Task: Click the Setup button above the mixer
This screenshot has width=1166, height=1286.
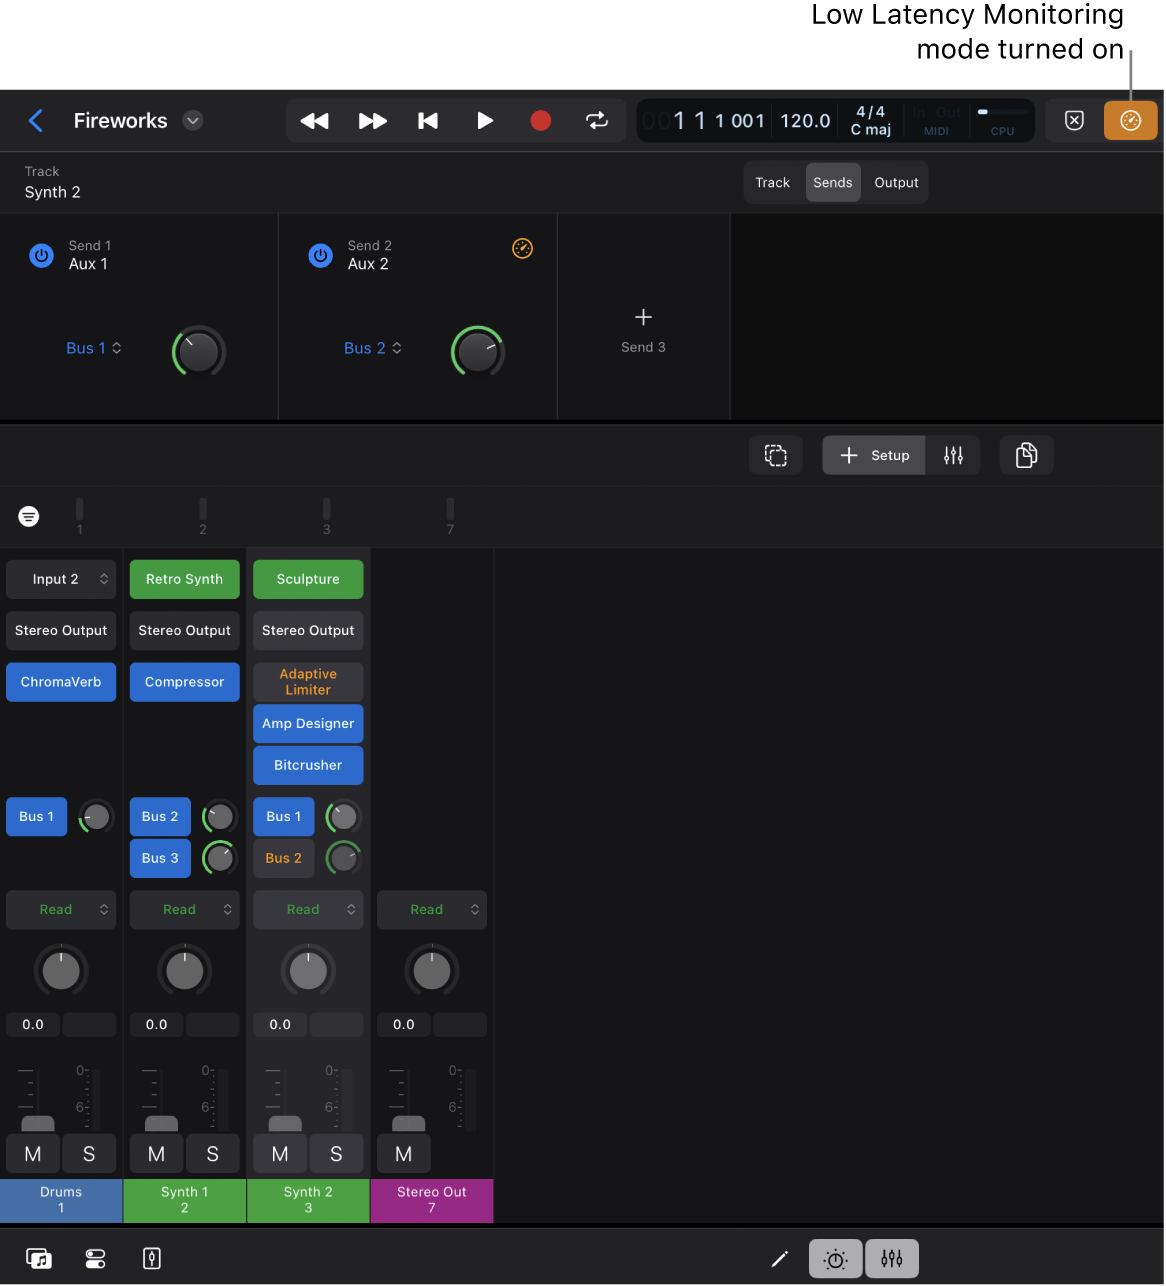Action: coord(874,455)
